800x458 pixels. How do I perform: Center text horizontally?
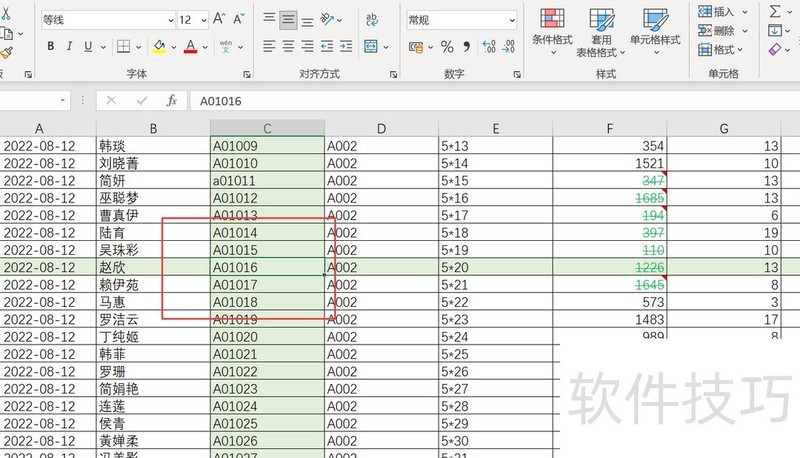click(x=288, y=46)
